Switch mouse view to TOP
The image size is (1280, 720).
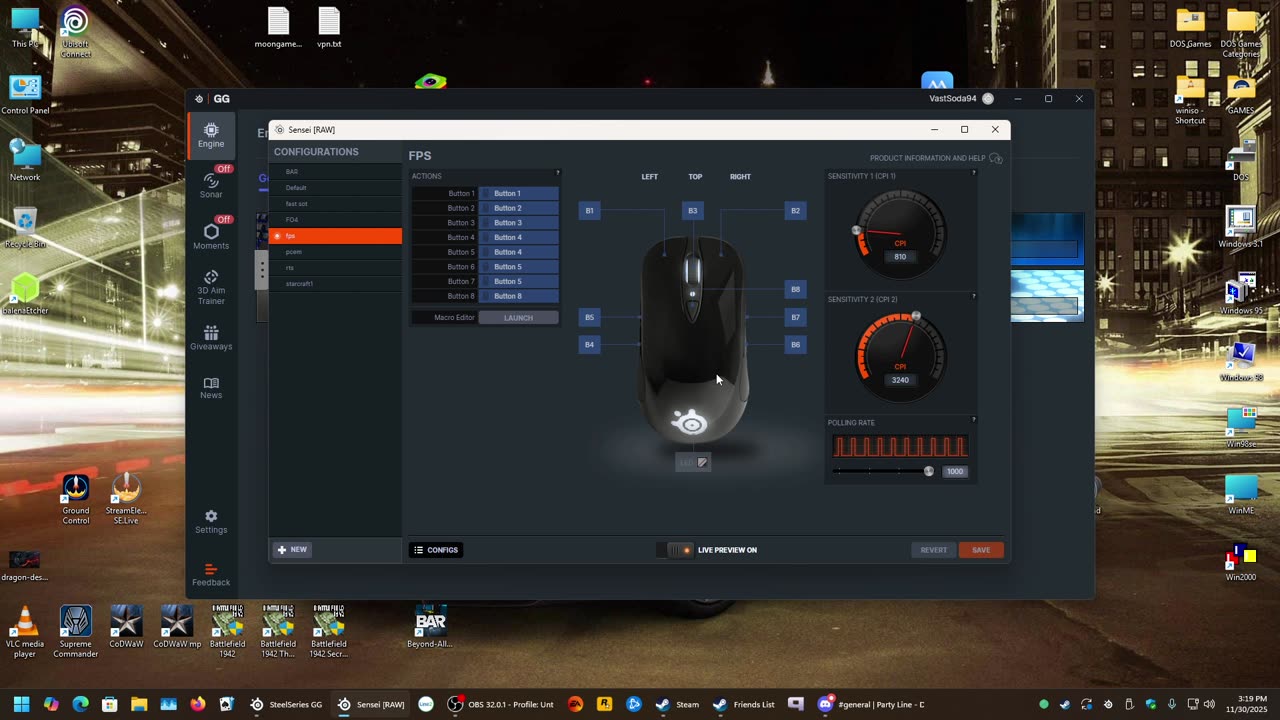tap(695, 177)
